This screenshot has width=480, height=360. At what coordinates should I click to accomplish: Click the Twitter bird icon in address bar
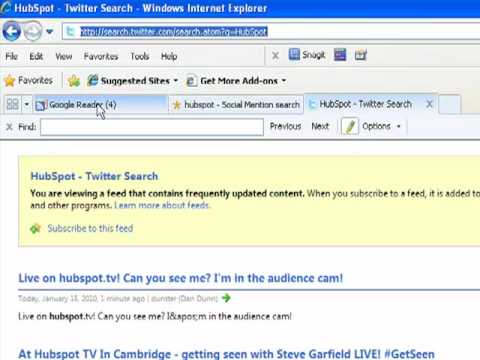70,32
